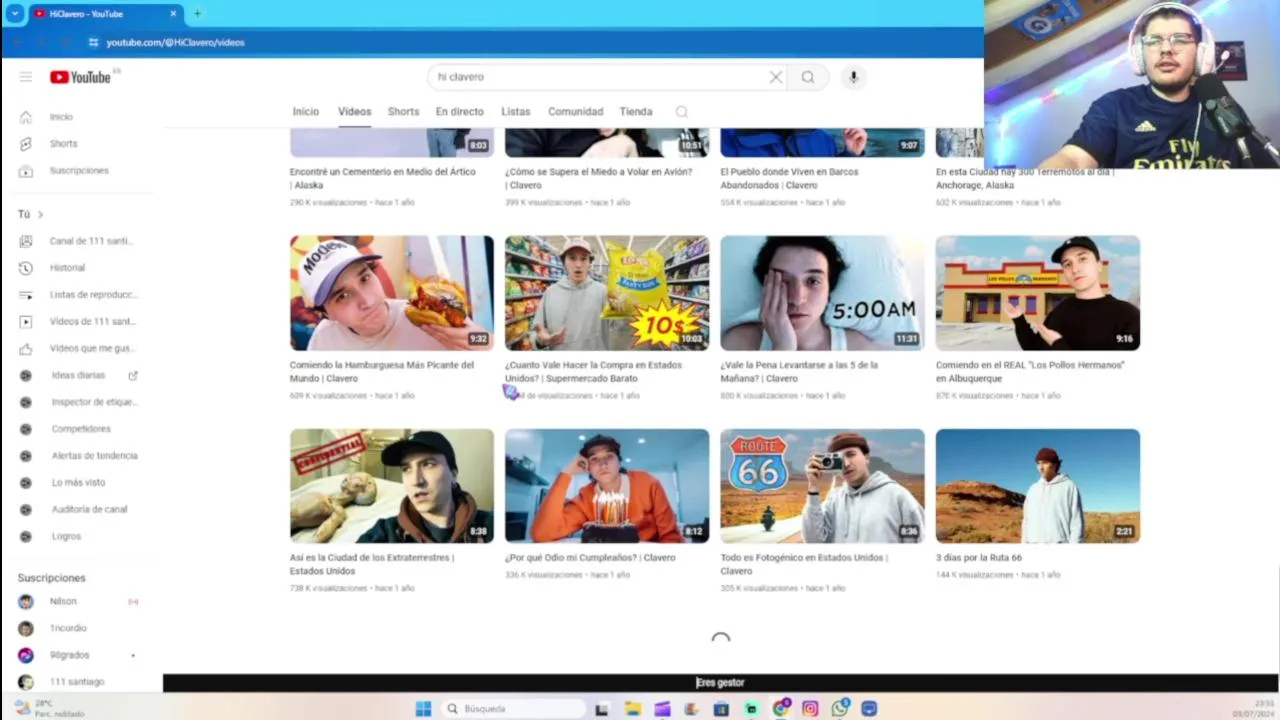Clear the search box with X
The image size is (1280, 720).
775,77
